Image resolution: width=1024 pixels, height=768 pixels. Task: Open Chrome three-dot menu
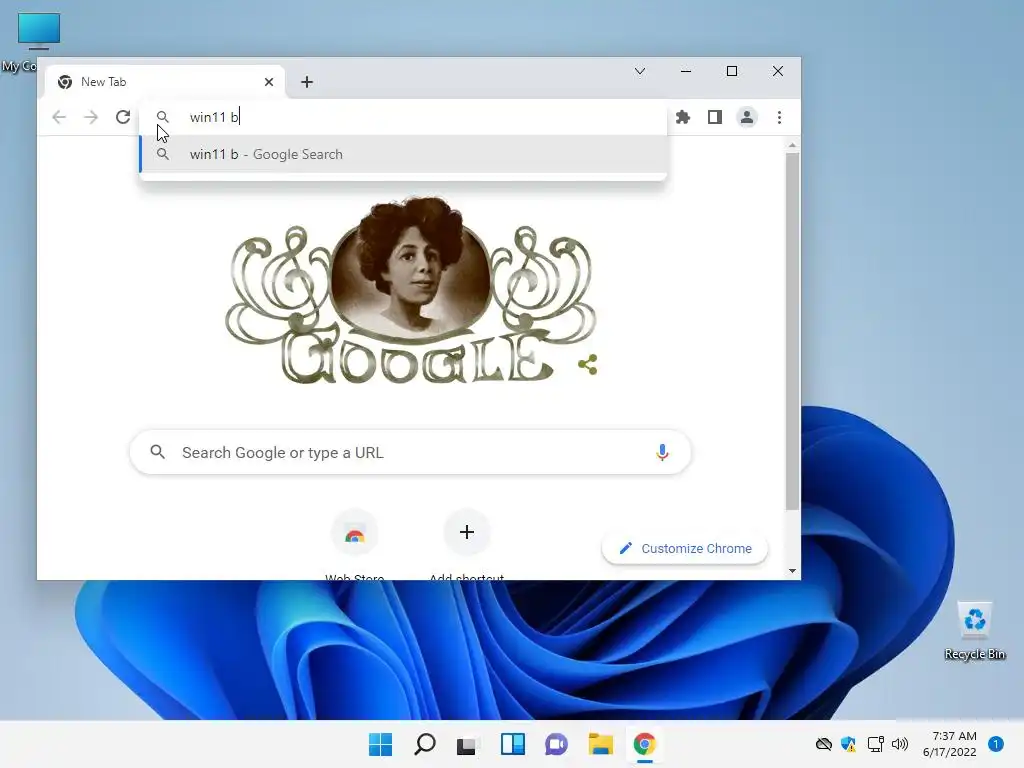coord(779,117)
